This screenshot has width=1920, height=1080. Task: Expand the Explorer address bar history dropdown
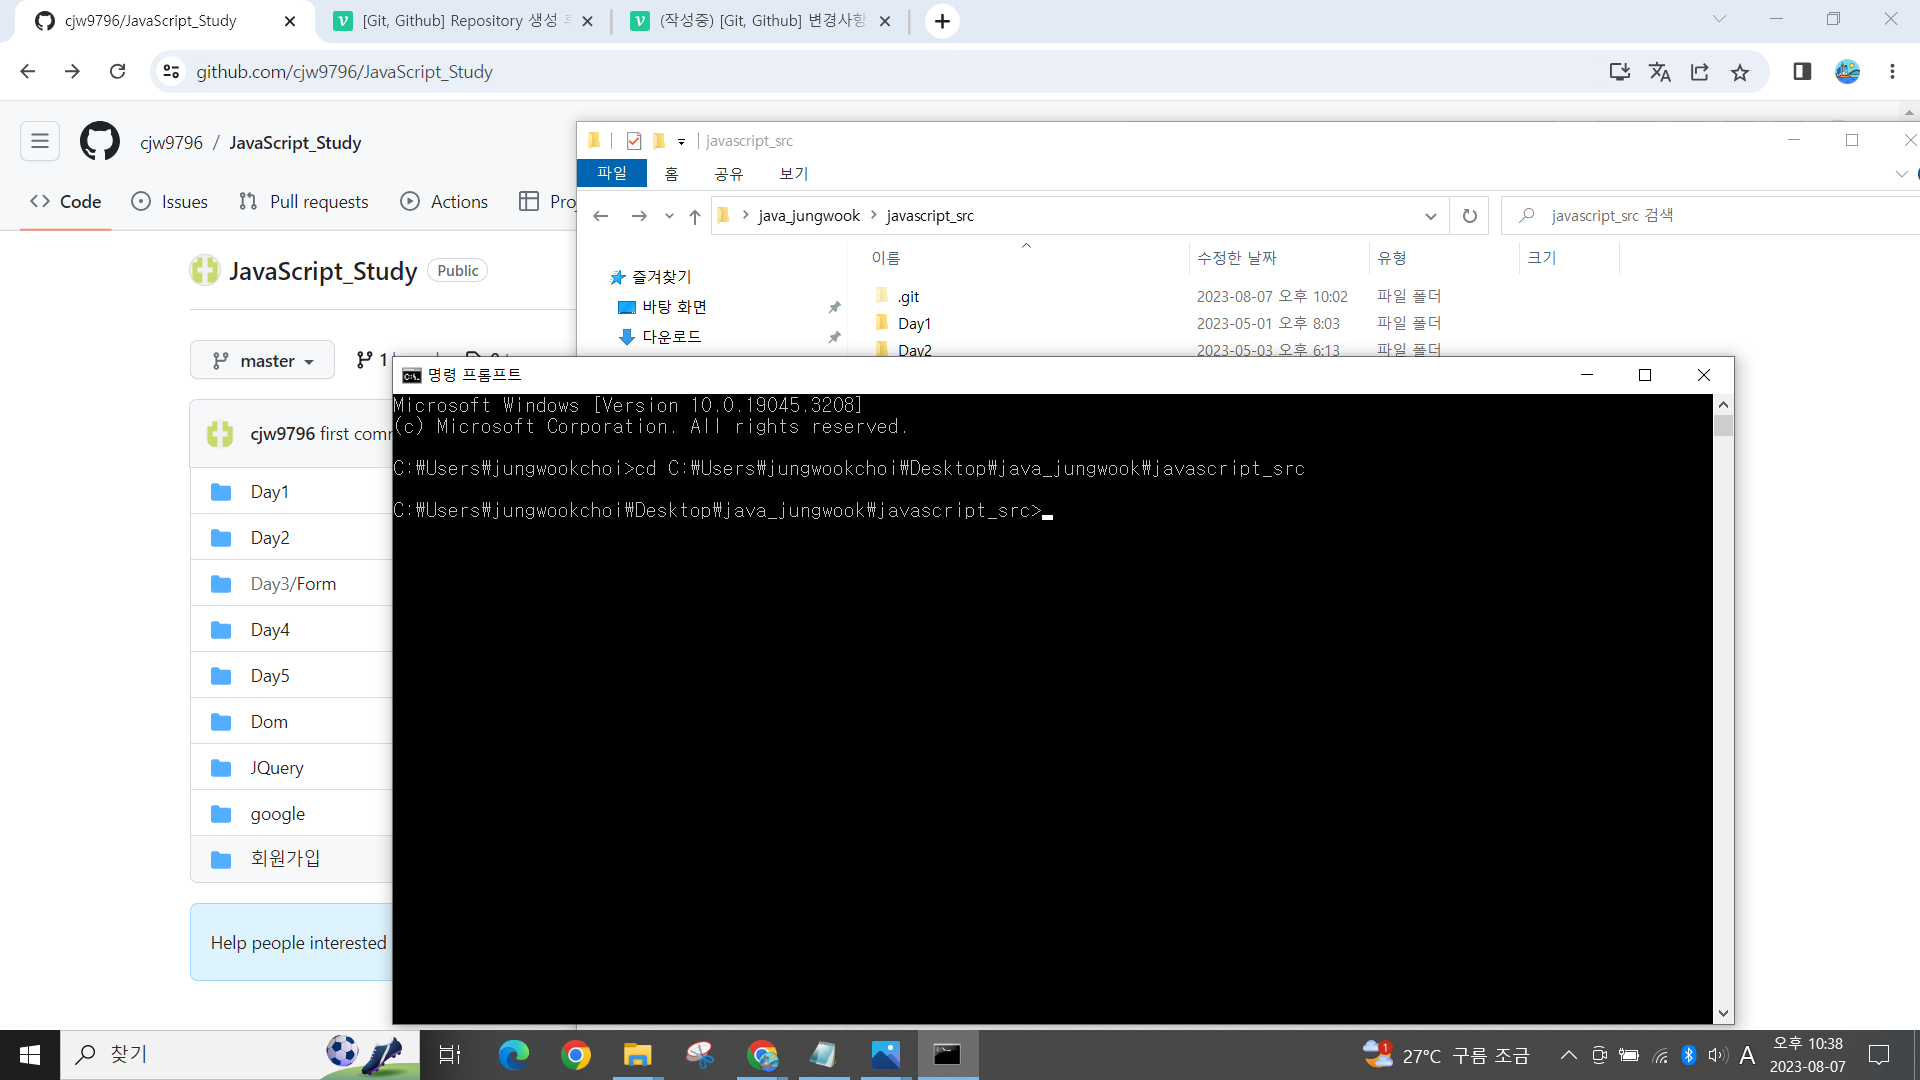point(1430,215)
